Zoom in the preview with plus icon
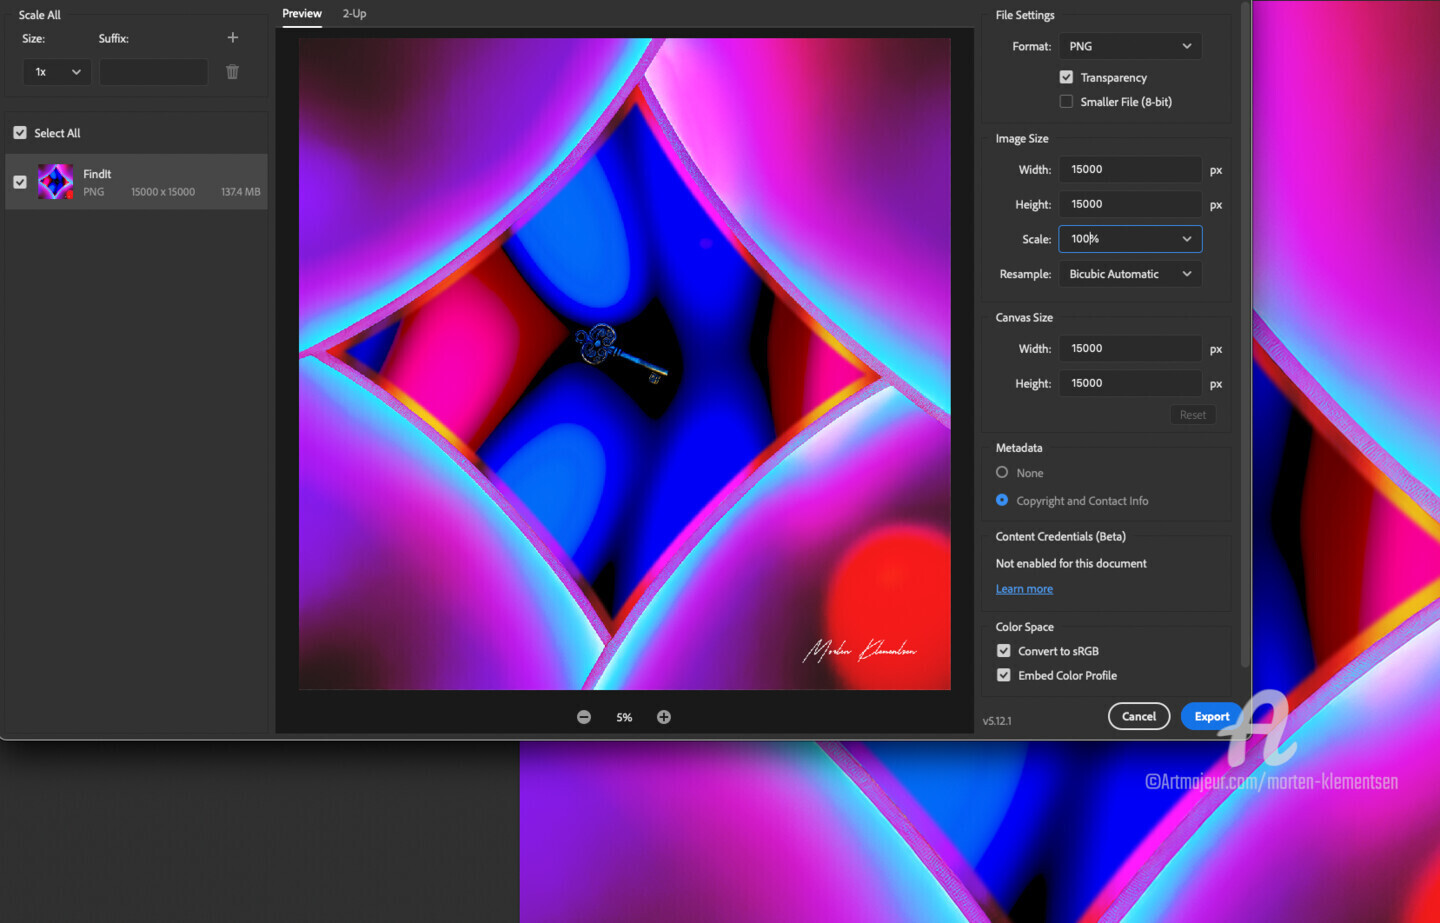The width and height of the screenshot is (1440, 923). click(664, 717)
